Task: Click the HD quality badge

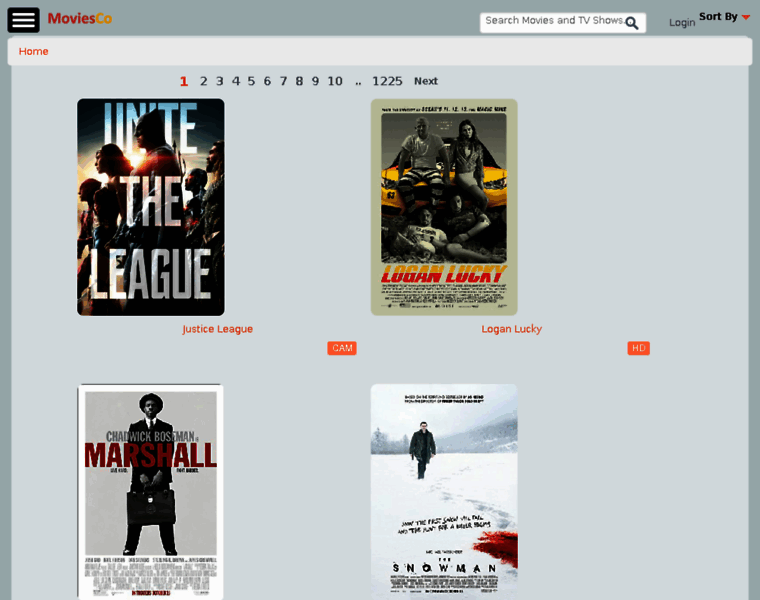Action: point(639,348)
